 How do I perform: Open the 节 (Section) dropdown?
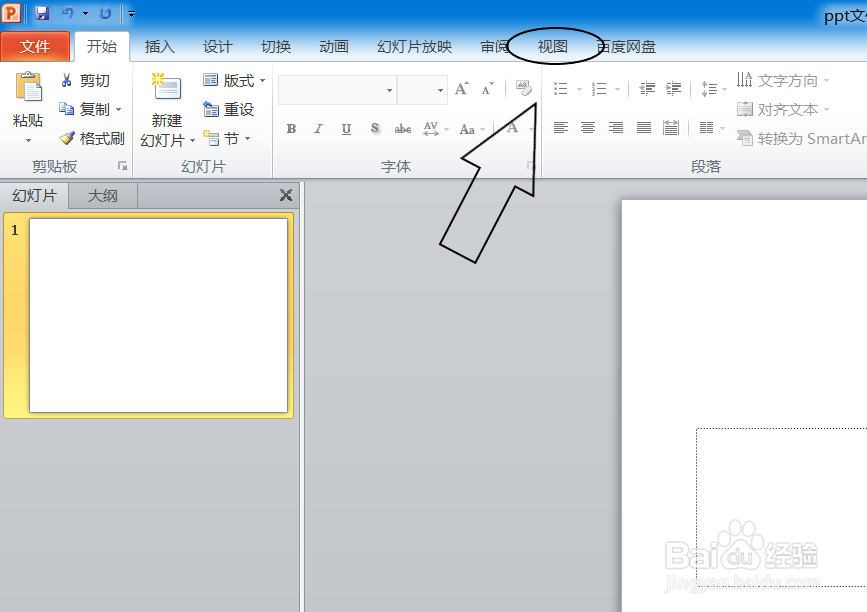point(227,138)
